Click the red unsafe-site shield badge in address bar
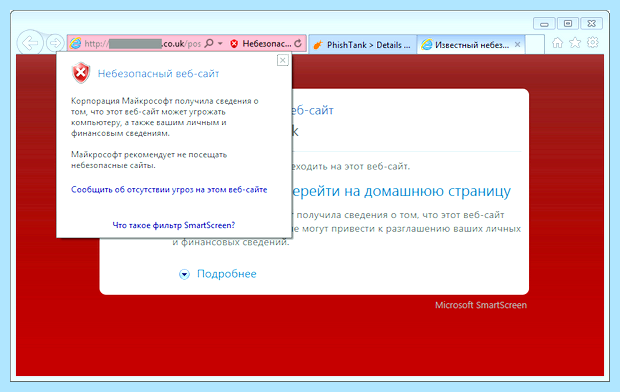Viewport: 620px width, 392px height. (x=234, y=44)
